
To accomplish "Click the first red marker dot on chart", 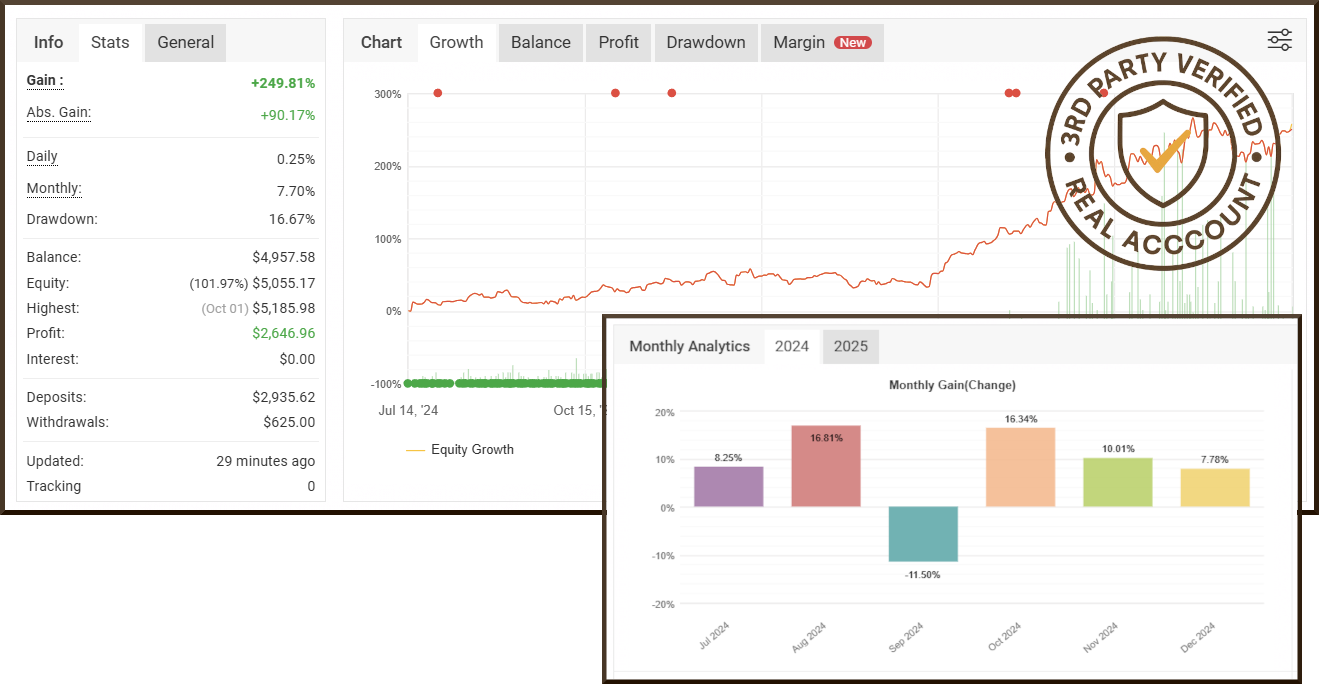I will pos(437,93).
